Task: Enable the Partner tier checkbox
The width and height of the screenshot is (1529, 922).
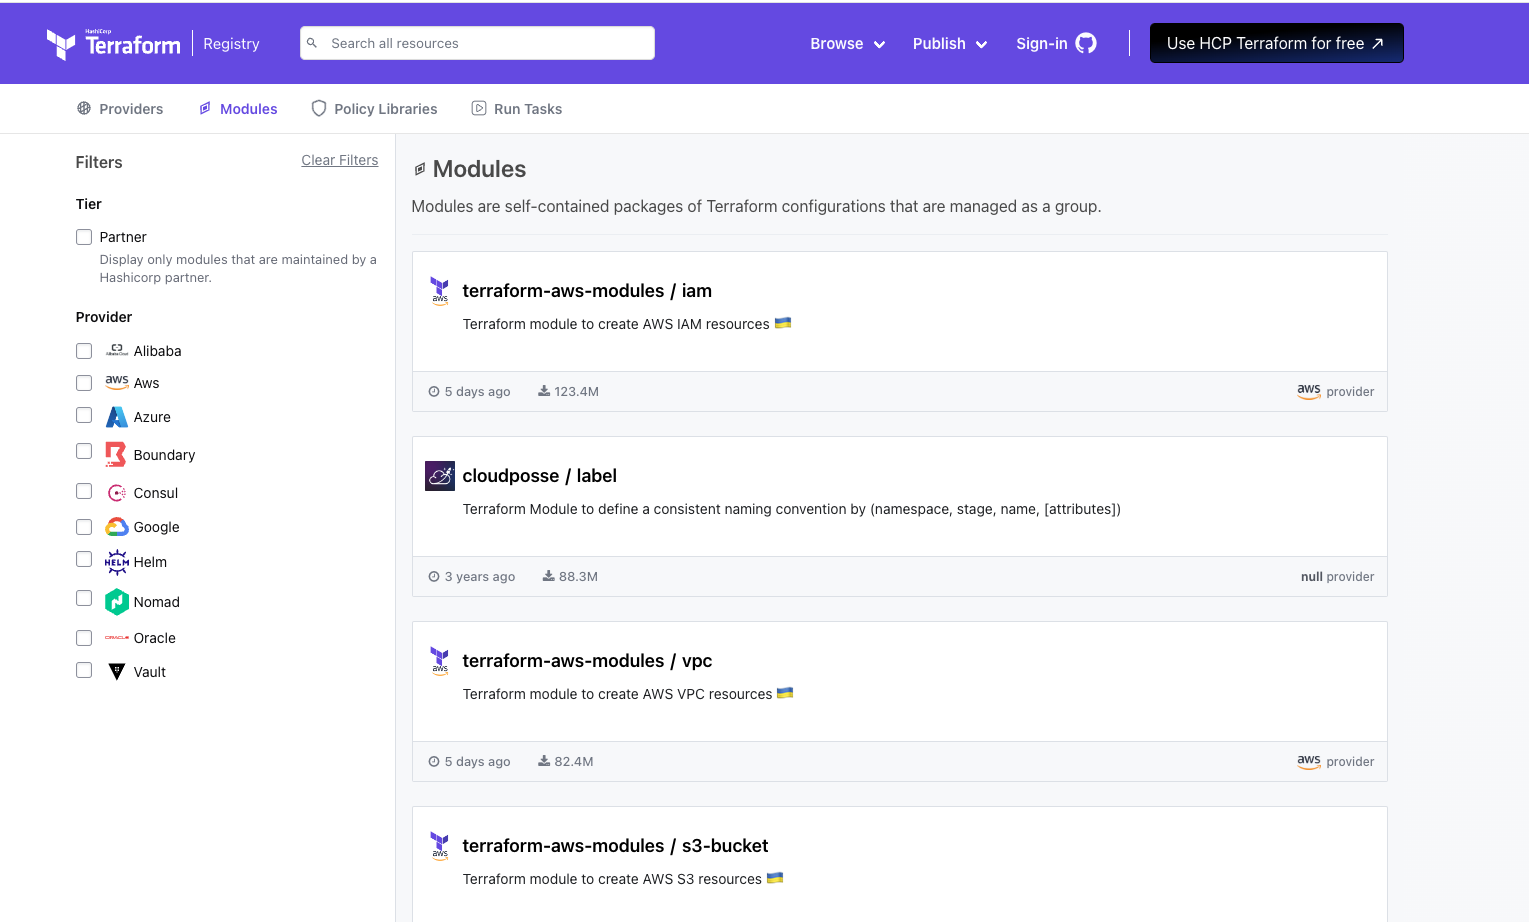Action: [84, 237]
